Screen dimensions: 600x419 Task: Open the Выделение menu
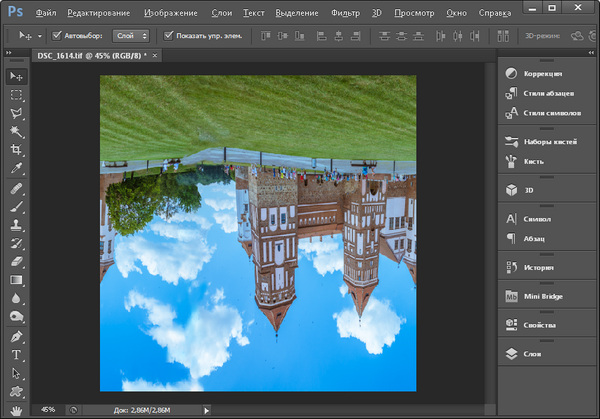297,13
